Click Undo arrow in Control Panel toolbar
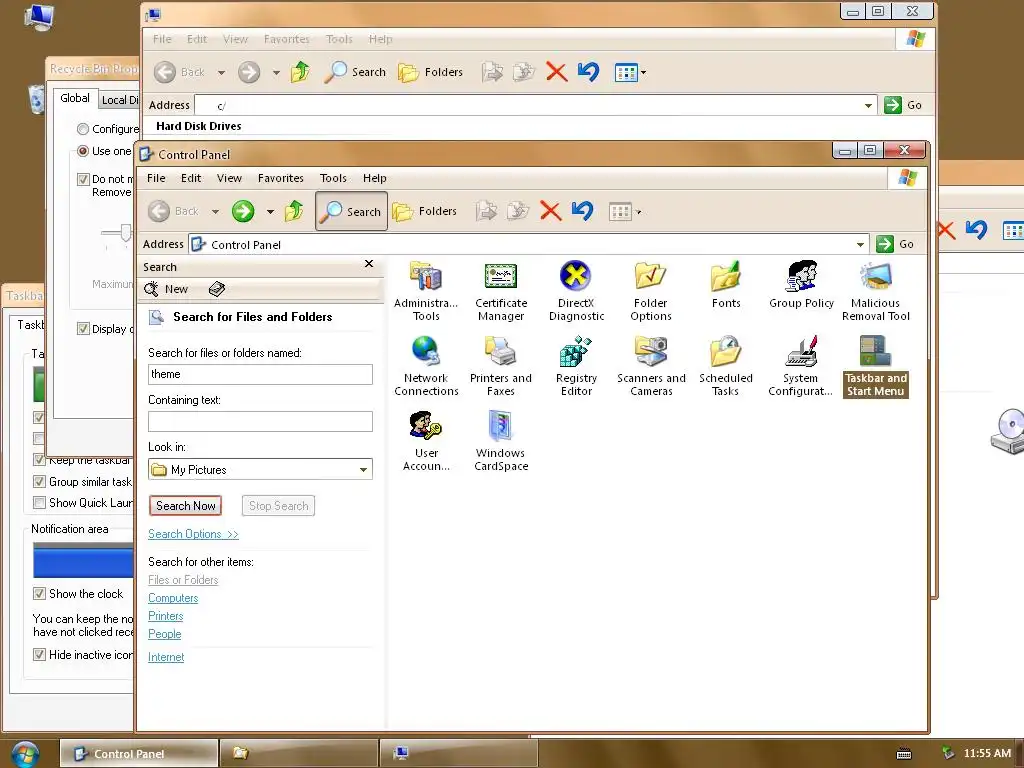 click(582, 211)
